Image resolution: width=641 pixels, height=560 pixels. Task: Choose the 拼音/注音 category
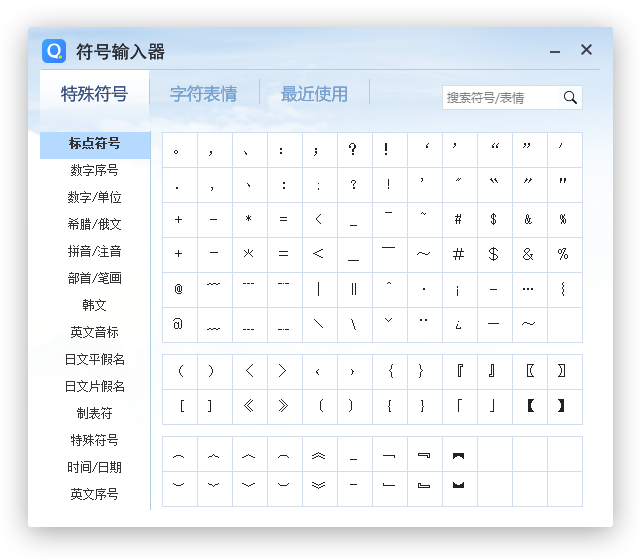95,251
